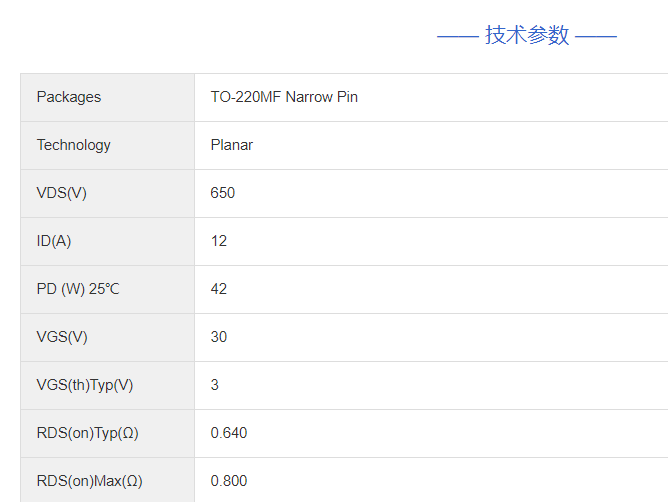Select the Technology label cell
Image resolution: width=668 pixels, height=502 pixels.
coord(108,145)
